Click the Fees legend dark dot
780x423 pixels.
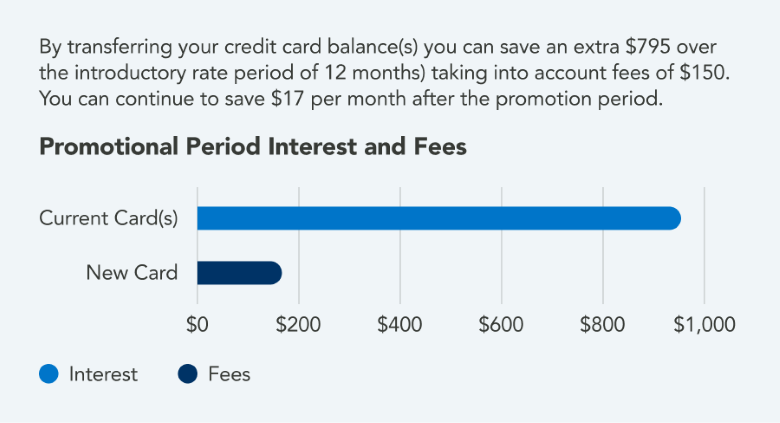[188, 375]
